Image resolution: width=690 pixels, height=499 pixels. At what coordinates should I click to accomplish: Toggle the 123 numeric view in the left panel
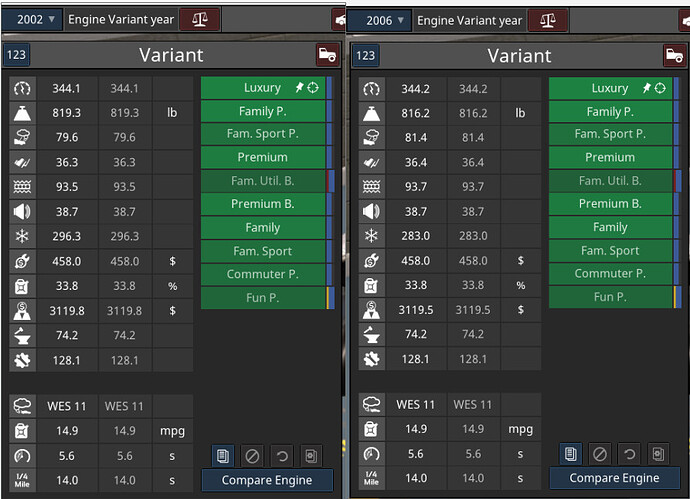(16, 55)
